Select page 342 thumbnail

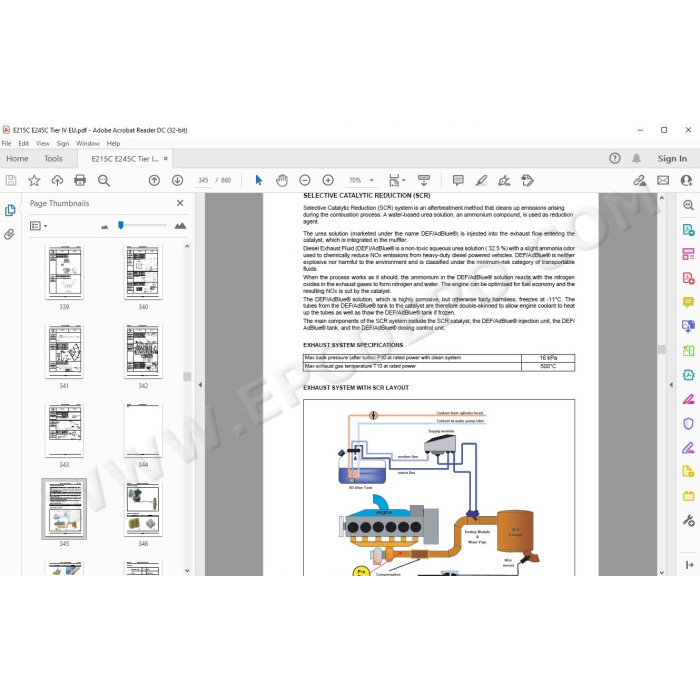(x=143, y=351)
